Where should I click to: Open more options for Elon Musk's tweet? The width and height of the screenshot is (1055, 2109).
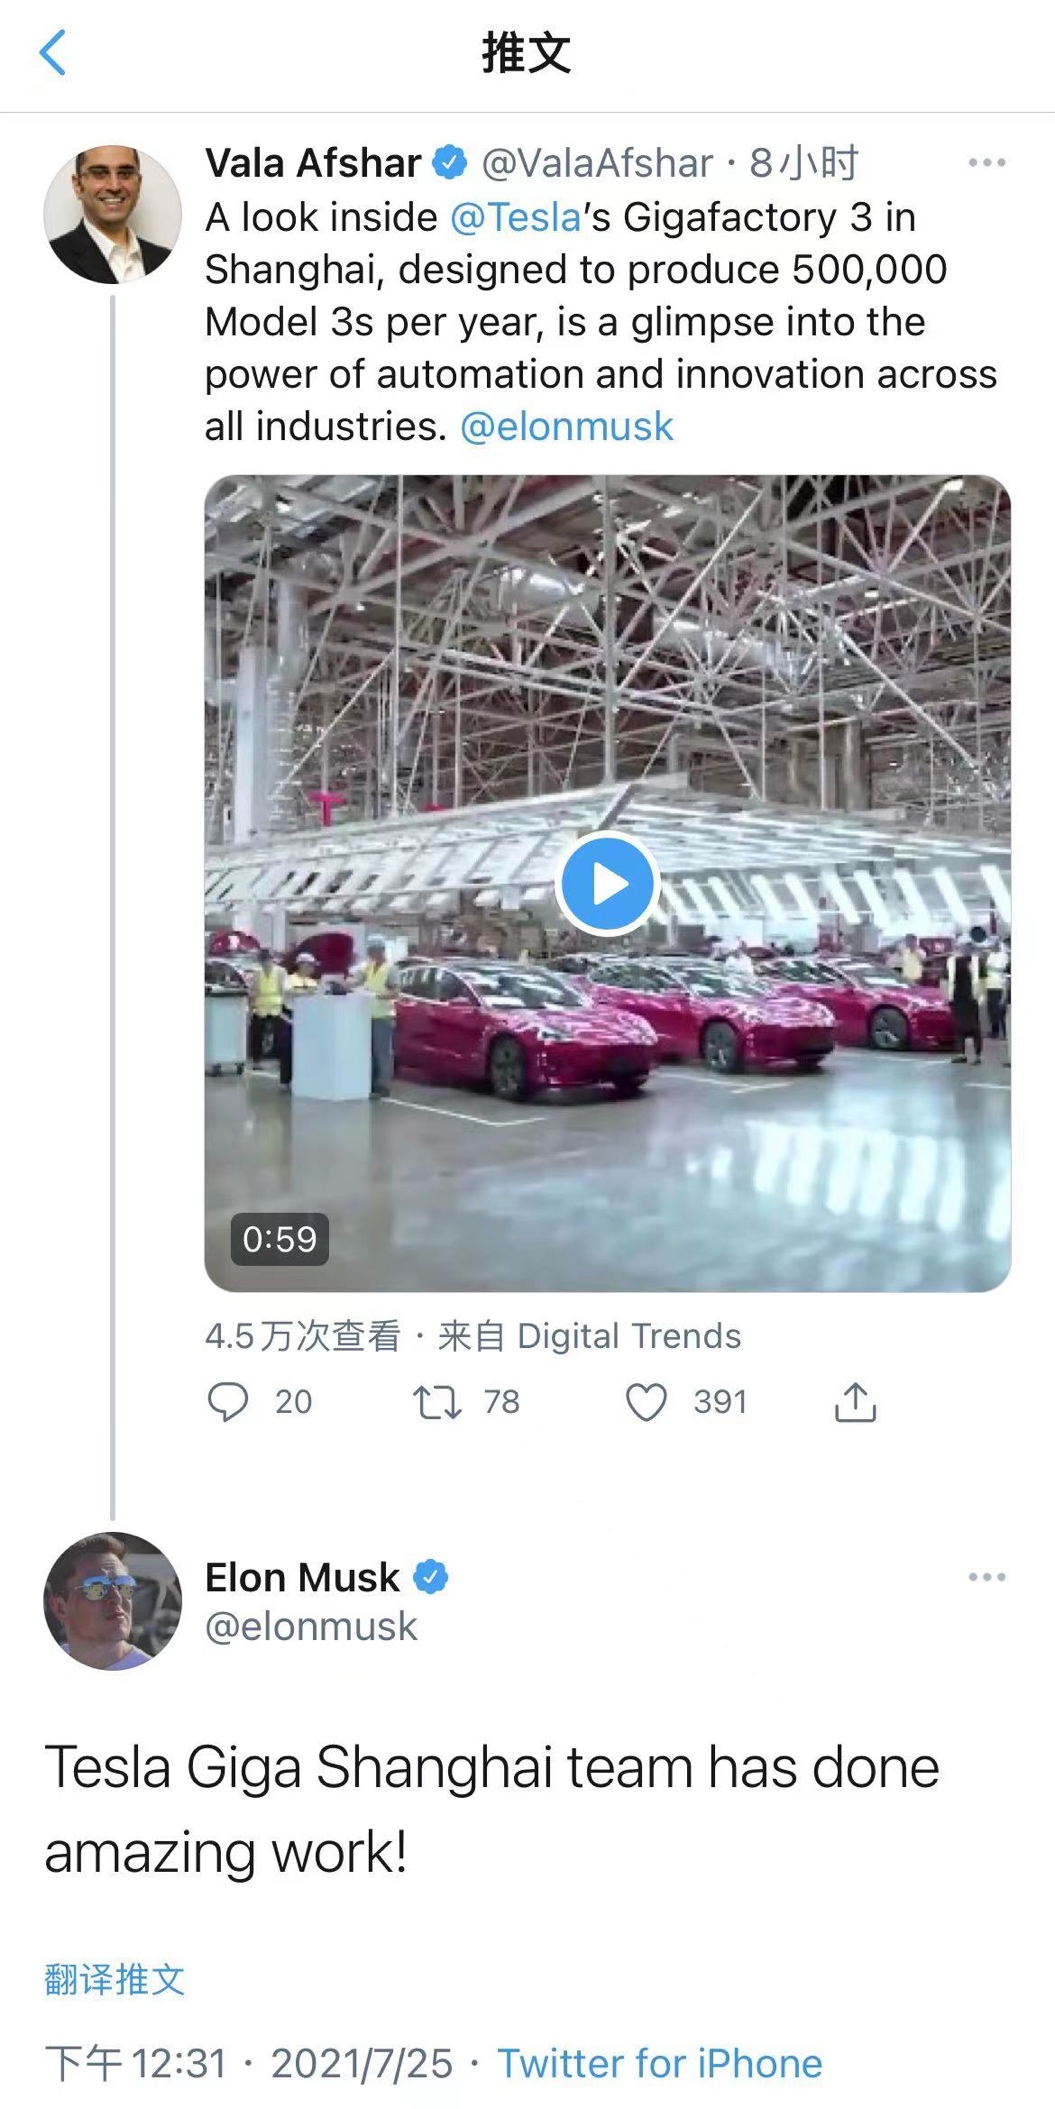(986, 1577)
